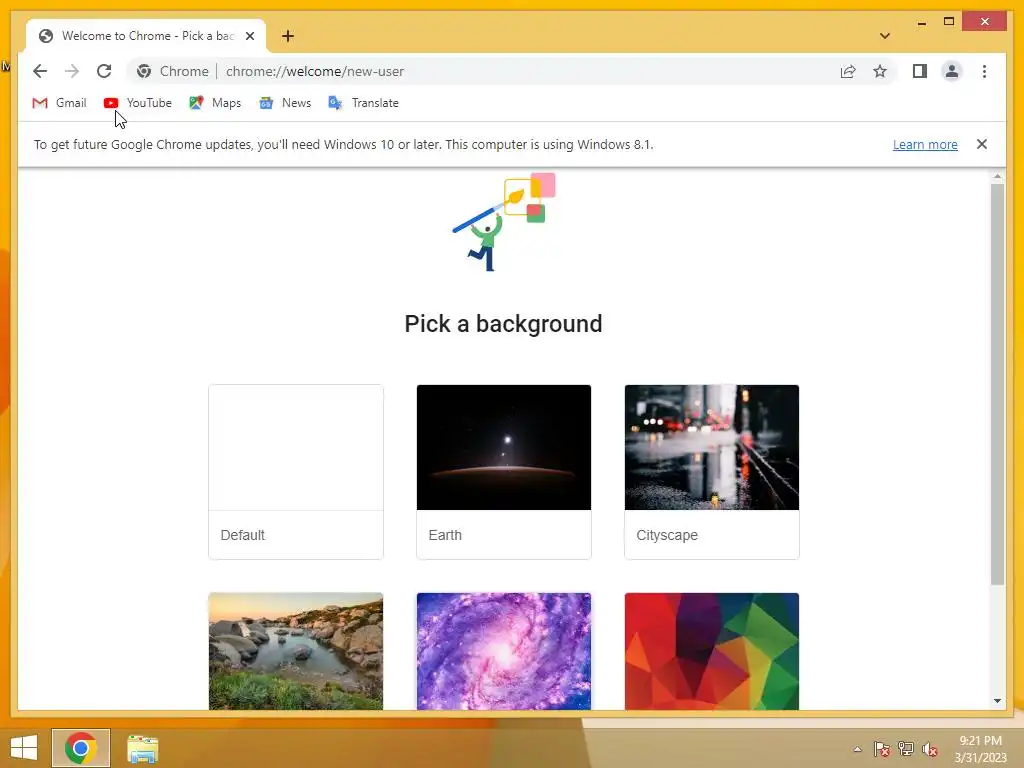Open the Gmail bookmark
Viewport: 1024px width, 768px height.
click(x=59, y=103)
